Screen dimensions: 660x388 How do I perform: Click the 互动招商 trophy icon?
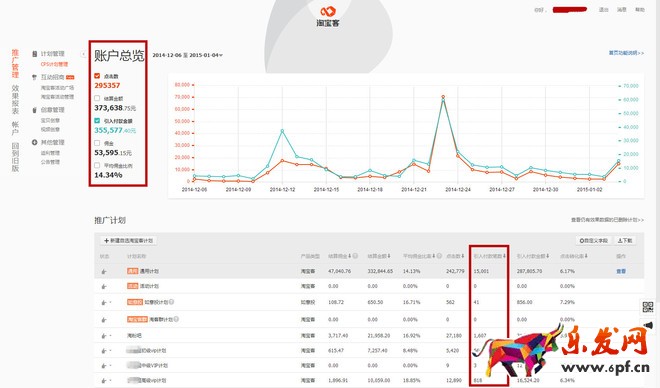click(35, 77)
